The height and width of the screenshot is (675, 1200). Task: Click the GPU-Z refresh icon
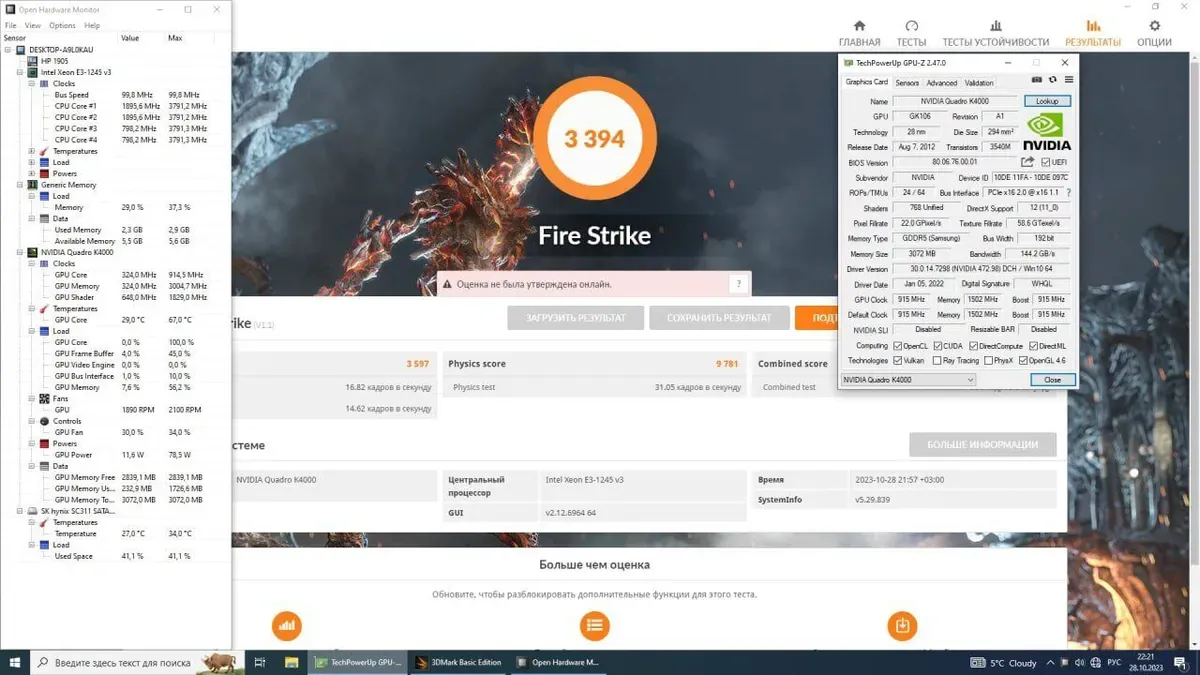click(1052, 80)
